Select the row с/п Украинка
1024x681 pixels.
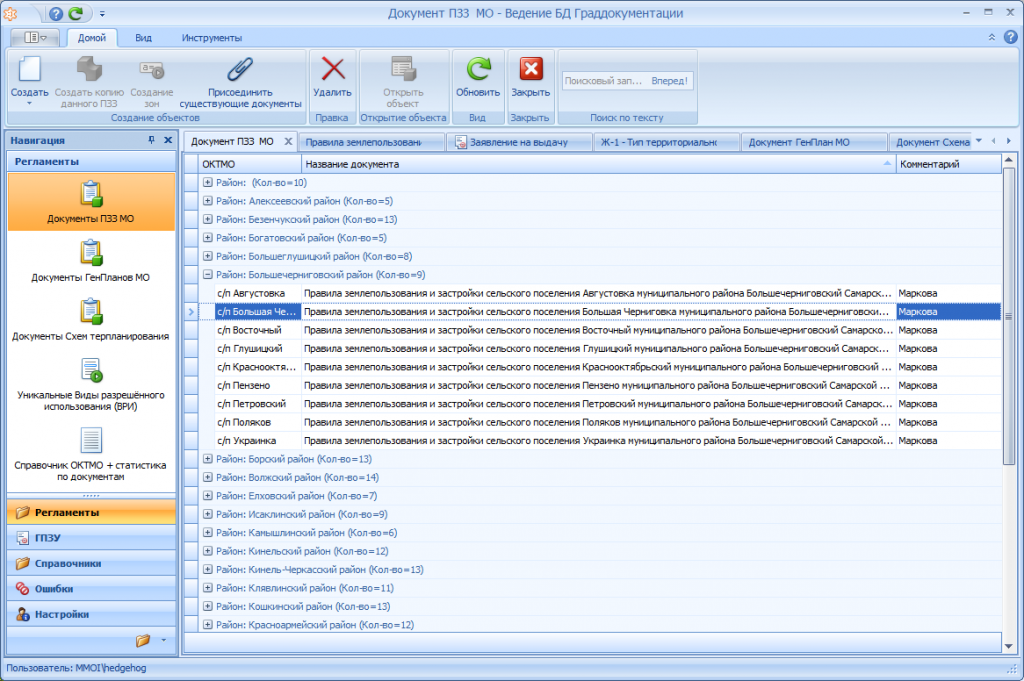click(599, 441)
